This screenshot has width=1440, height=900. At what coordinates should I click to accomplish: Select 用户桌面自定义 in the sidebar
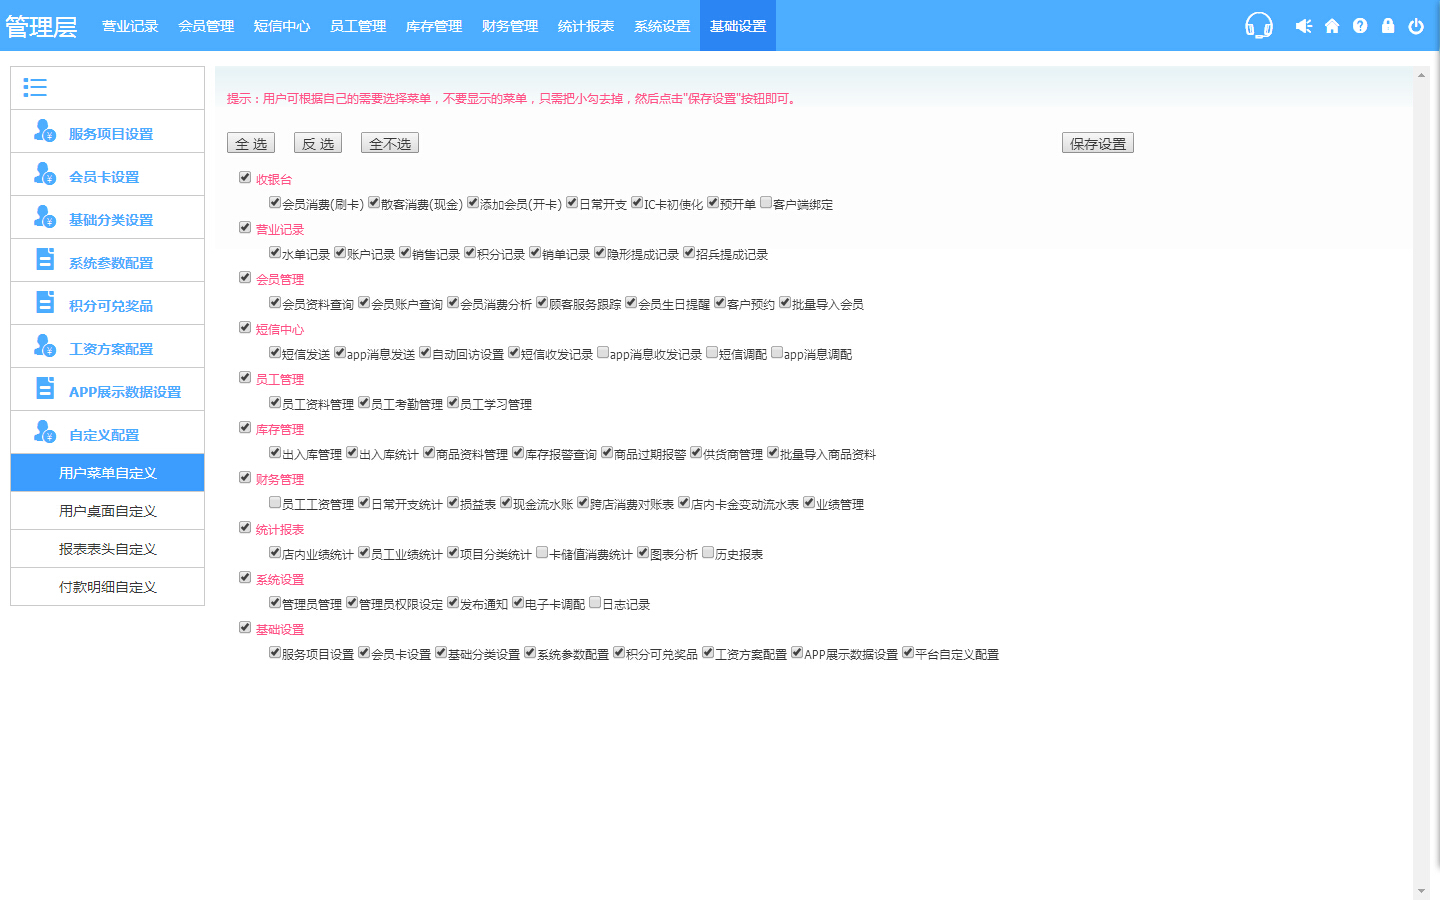(x=107, y=511)
